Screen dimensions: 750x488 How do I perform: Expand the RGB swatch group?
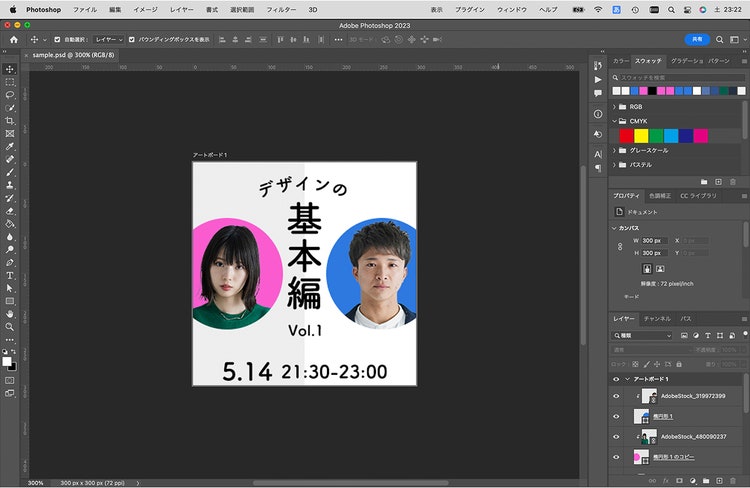615,107
